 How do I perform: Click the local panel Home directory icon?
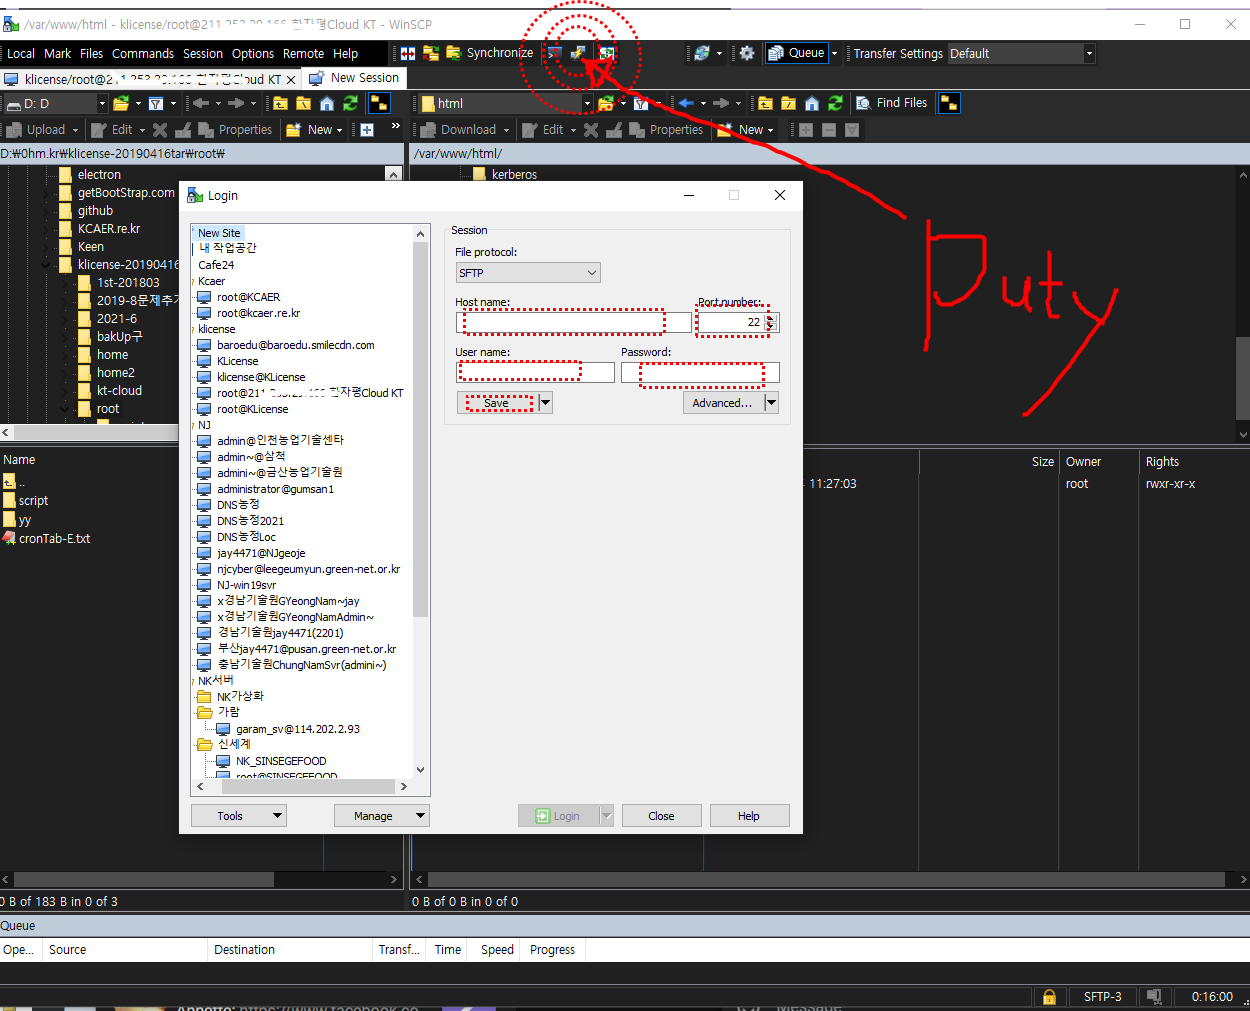(326, 103)
